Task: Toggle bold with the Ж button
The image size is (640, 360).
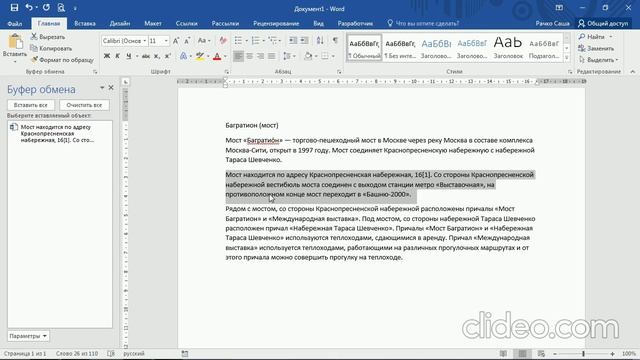Action: [107, 56]
